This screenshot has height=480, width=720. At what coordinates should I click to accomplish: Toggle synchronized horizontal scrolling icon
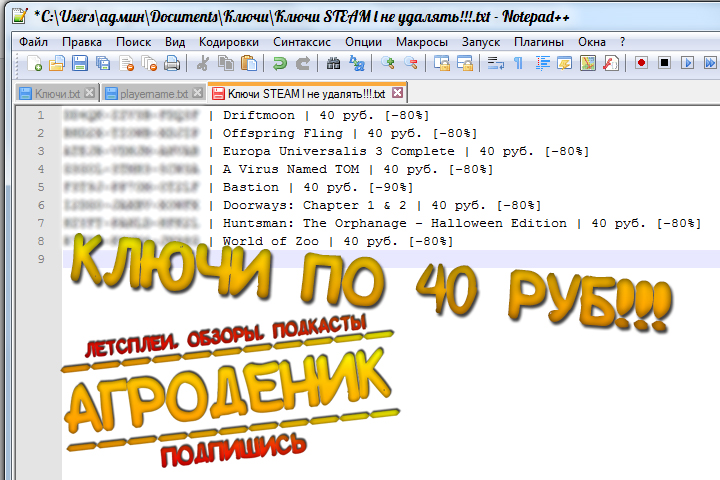[465, 63]
